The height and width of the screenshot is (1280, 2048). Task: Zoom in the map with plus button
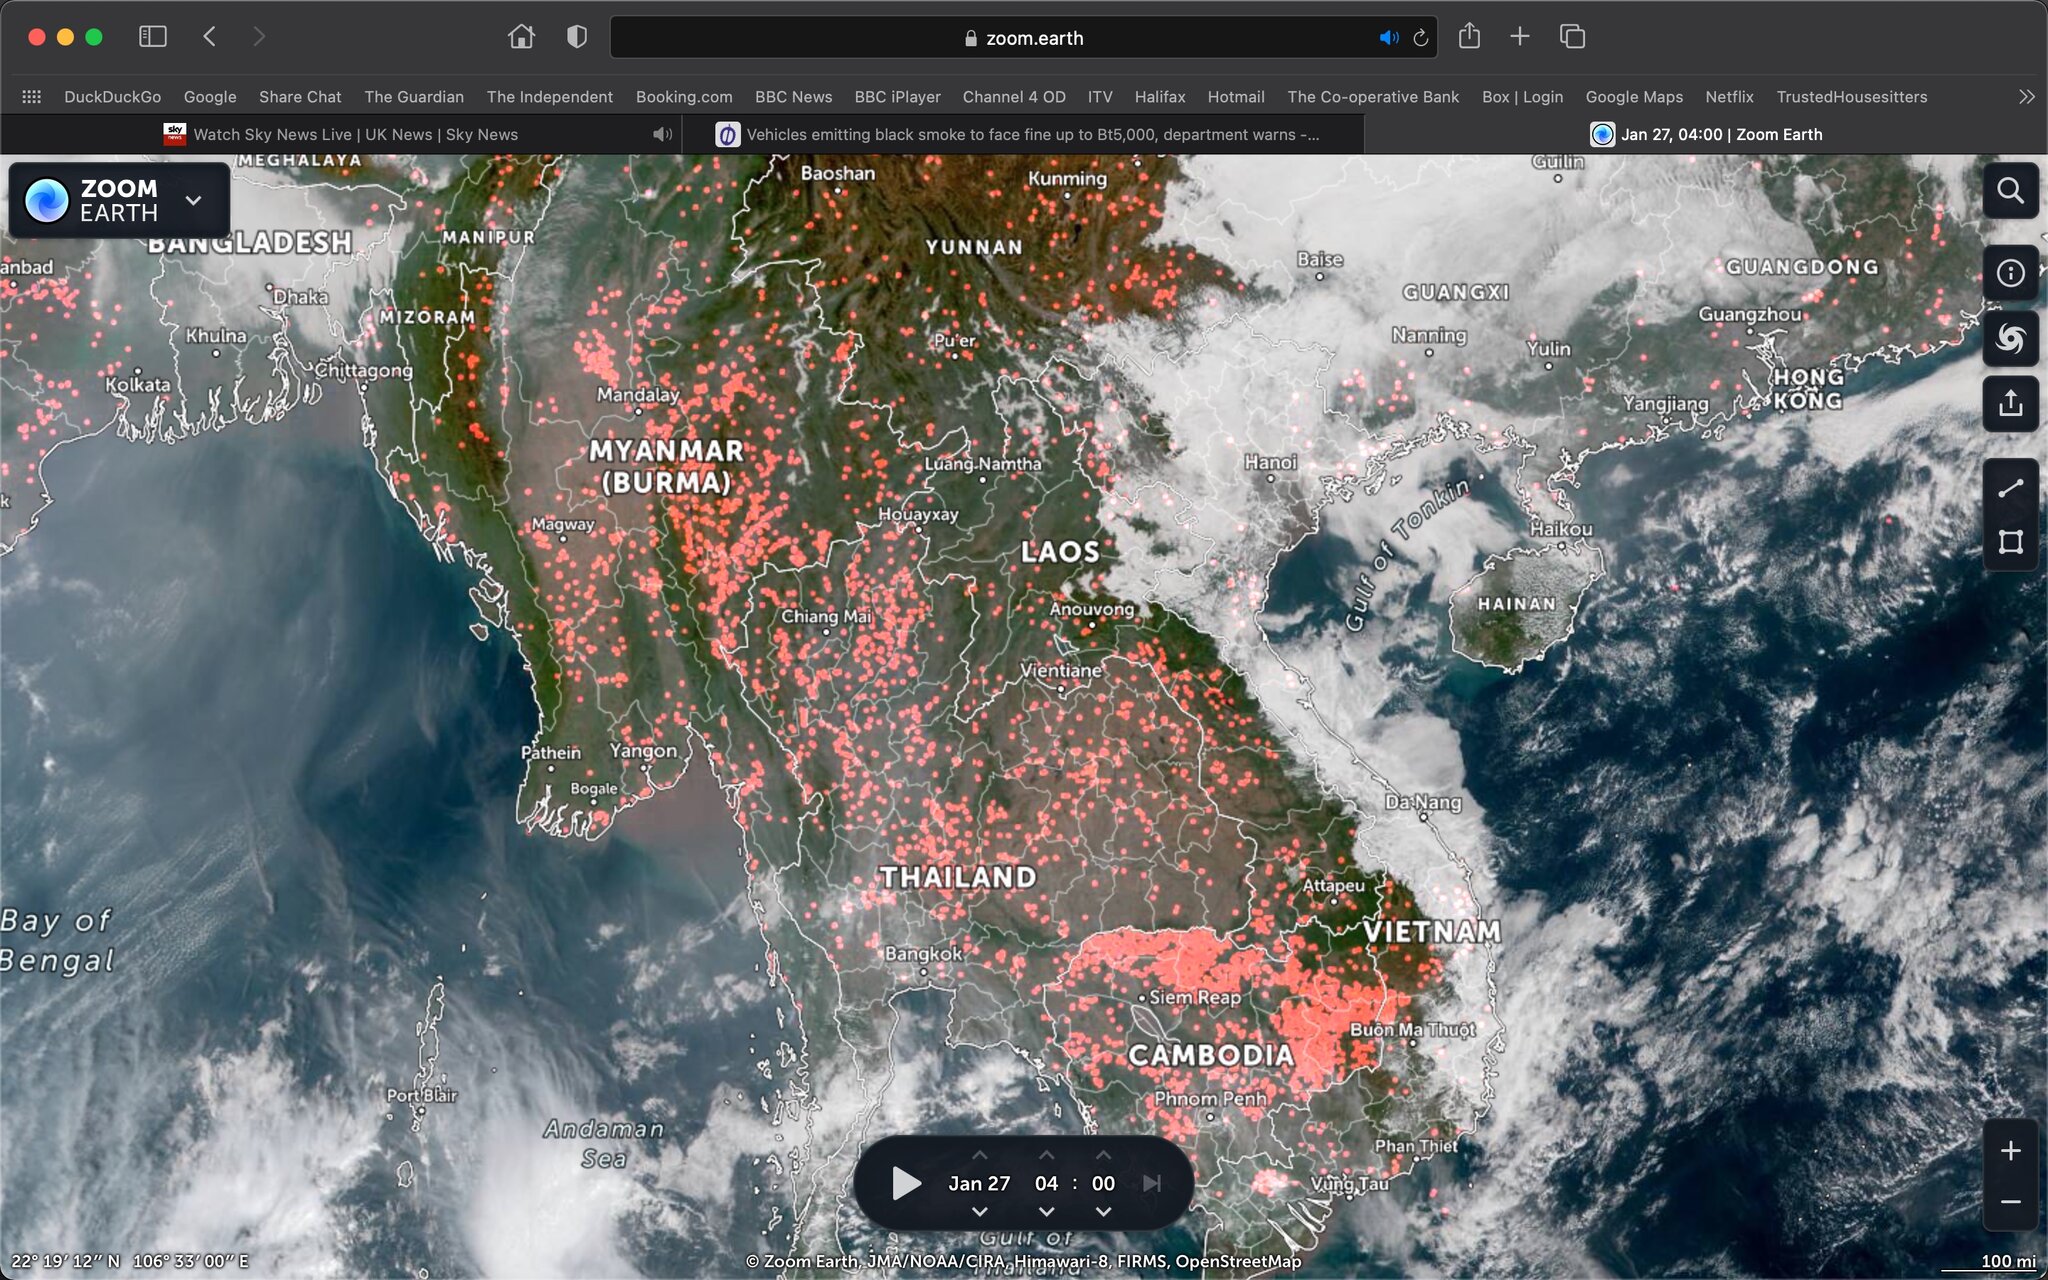(x=2010, y=1151)
